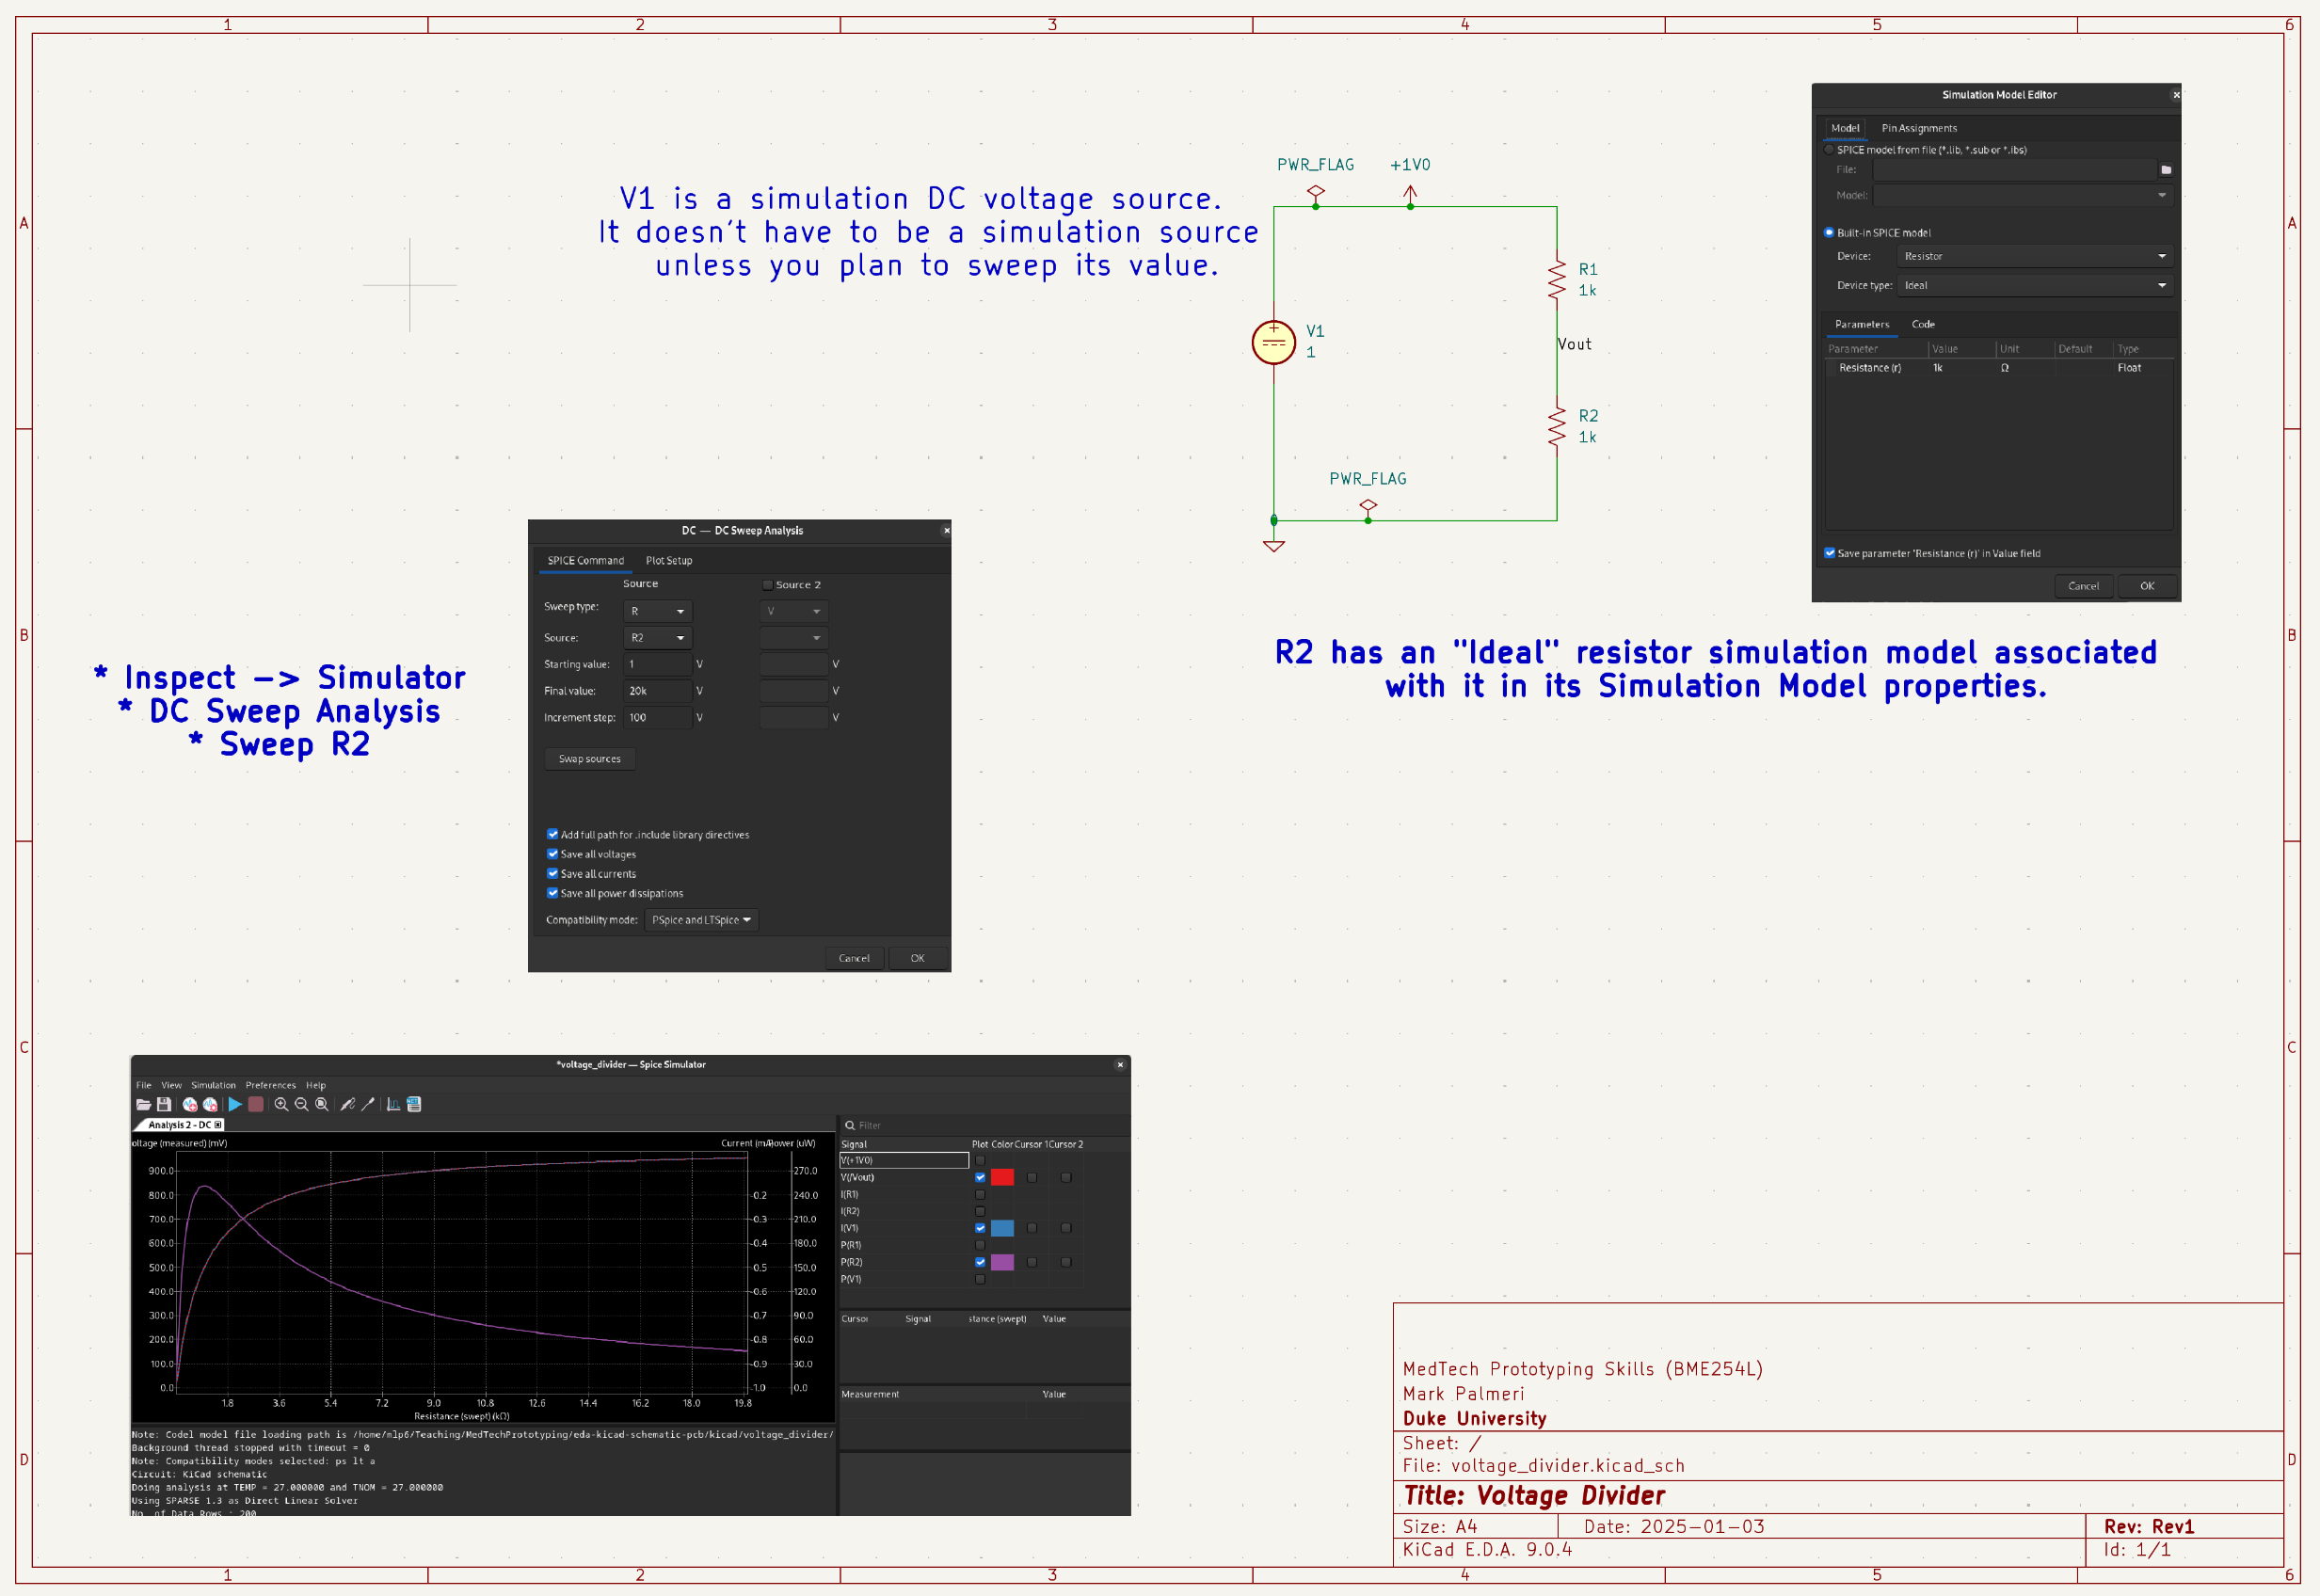Uncheck Save all voltages checkbox
Screen dimensions: 2320x1596
[x=552, y=854]
